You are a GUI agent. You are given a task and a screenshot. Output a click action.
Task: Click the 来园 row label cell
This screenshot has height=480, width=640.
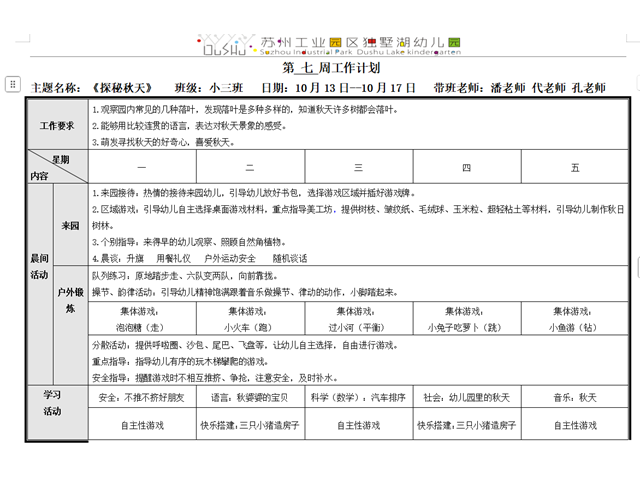pos(70,225)
